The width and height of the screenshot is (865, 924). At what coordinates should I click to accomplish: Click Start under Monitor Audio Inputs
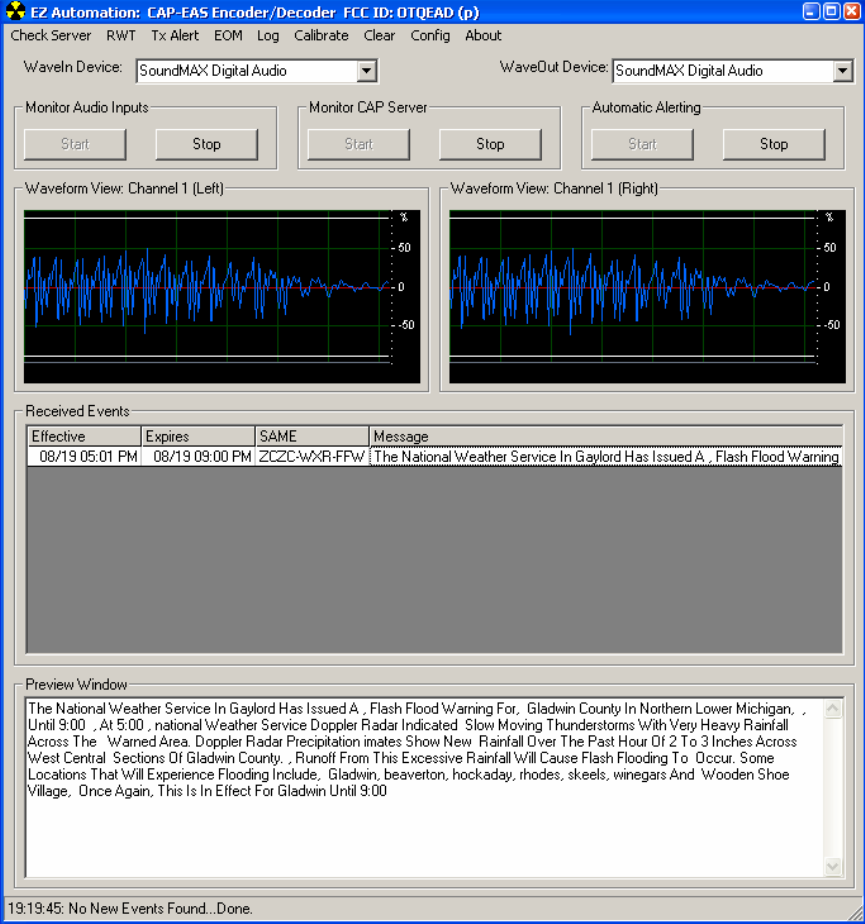[75, 144]
